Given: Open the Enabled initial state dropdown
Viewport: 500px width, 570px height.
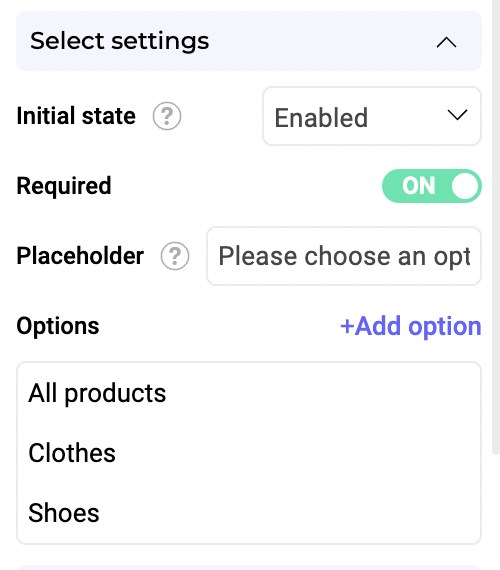Looking at the screenshot, I should click(x=372, y=116).
